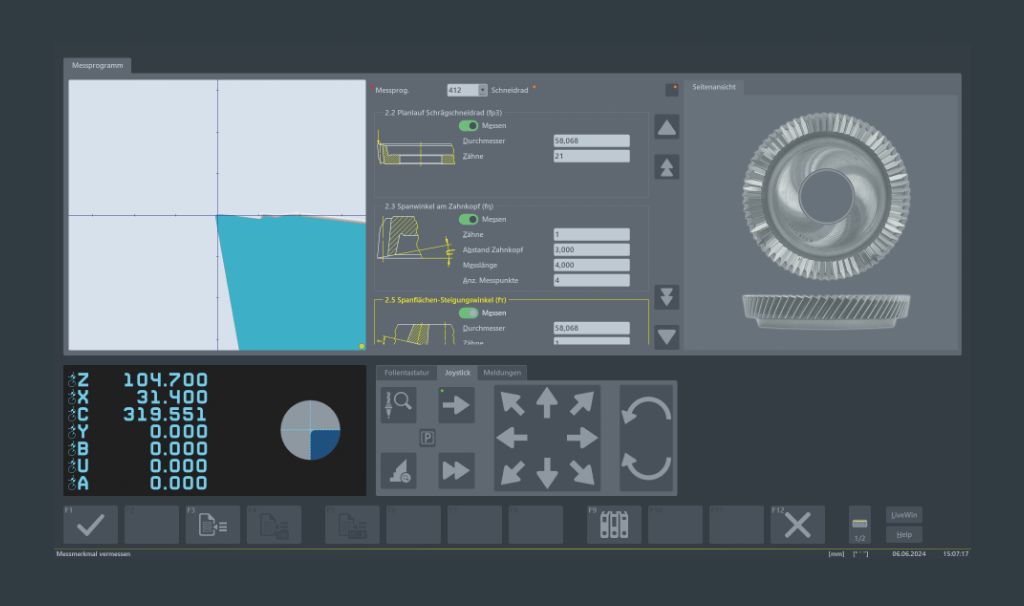Toggle Messen for 2.3 Spanwinkel am Zahnkopf
Viewport: 1024px width, 606px height.
468,219
